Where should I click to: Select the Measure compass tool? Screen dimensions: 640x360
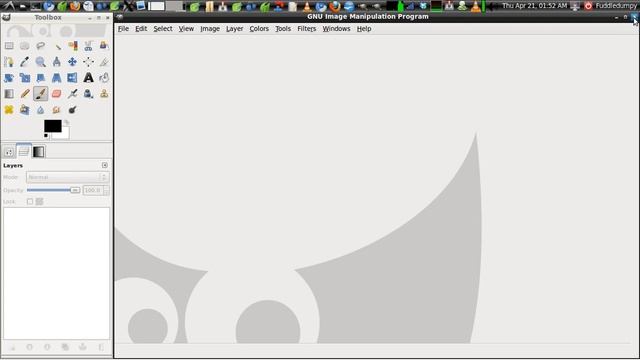tap(56, 62)
